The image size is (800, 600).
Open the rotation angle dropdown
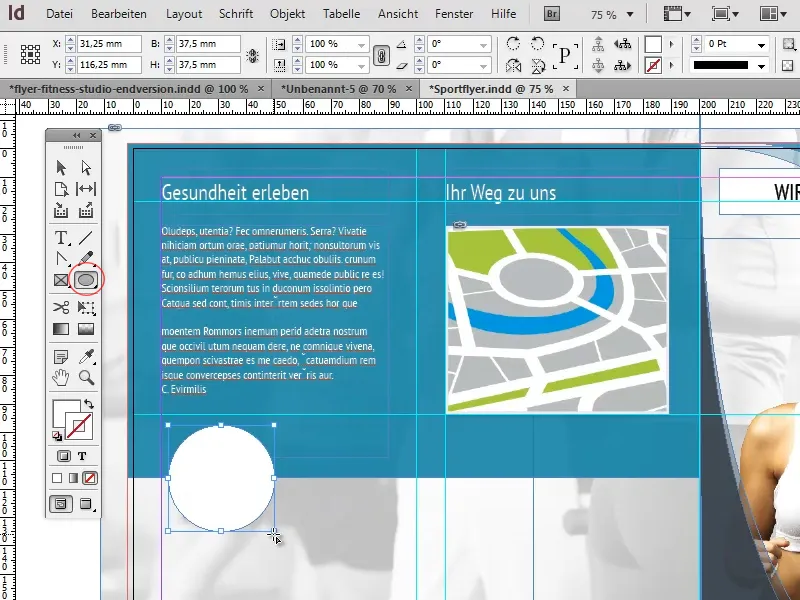click(x=483, y=45)
